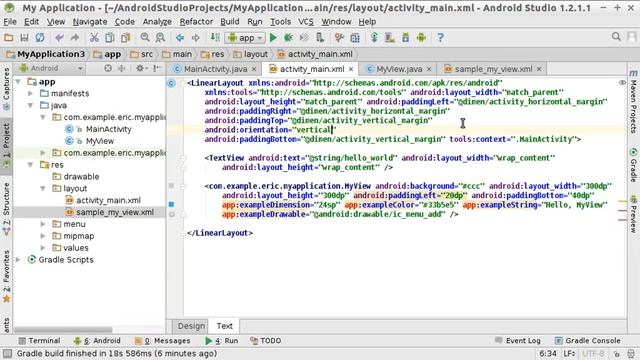640x360 pixels.
Task: Collapse the java folder
Action: point(31,105)
